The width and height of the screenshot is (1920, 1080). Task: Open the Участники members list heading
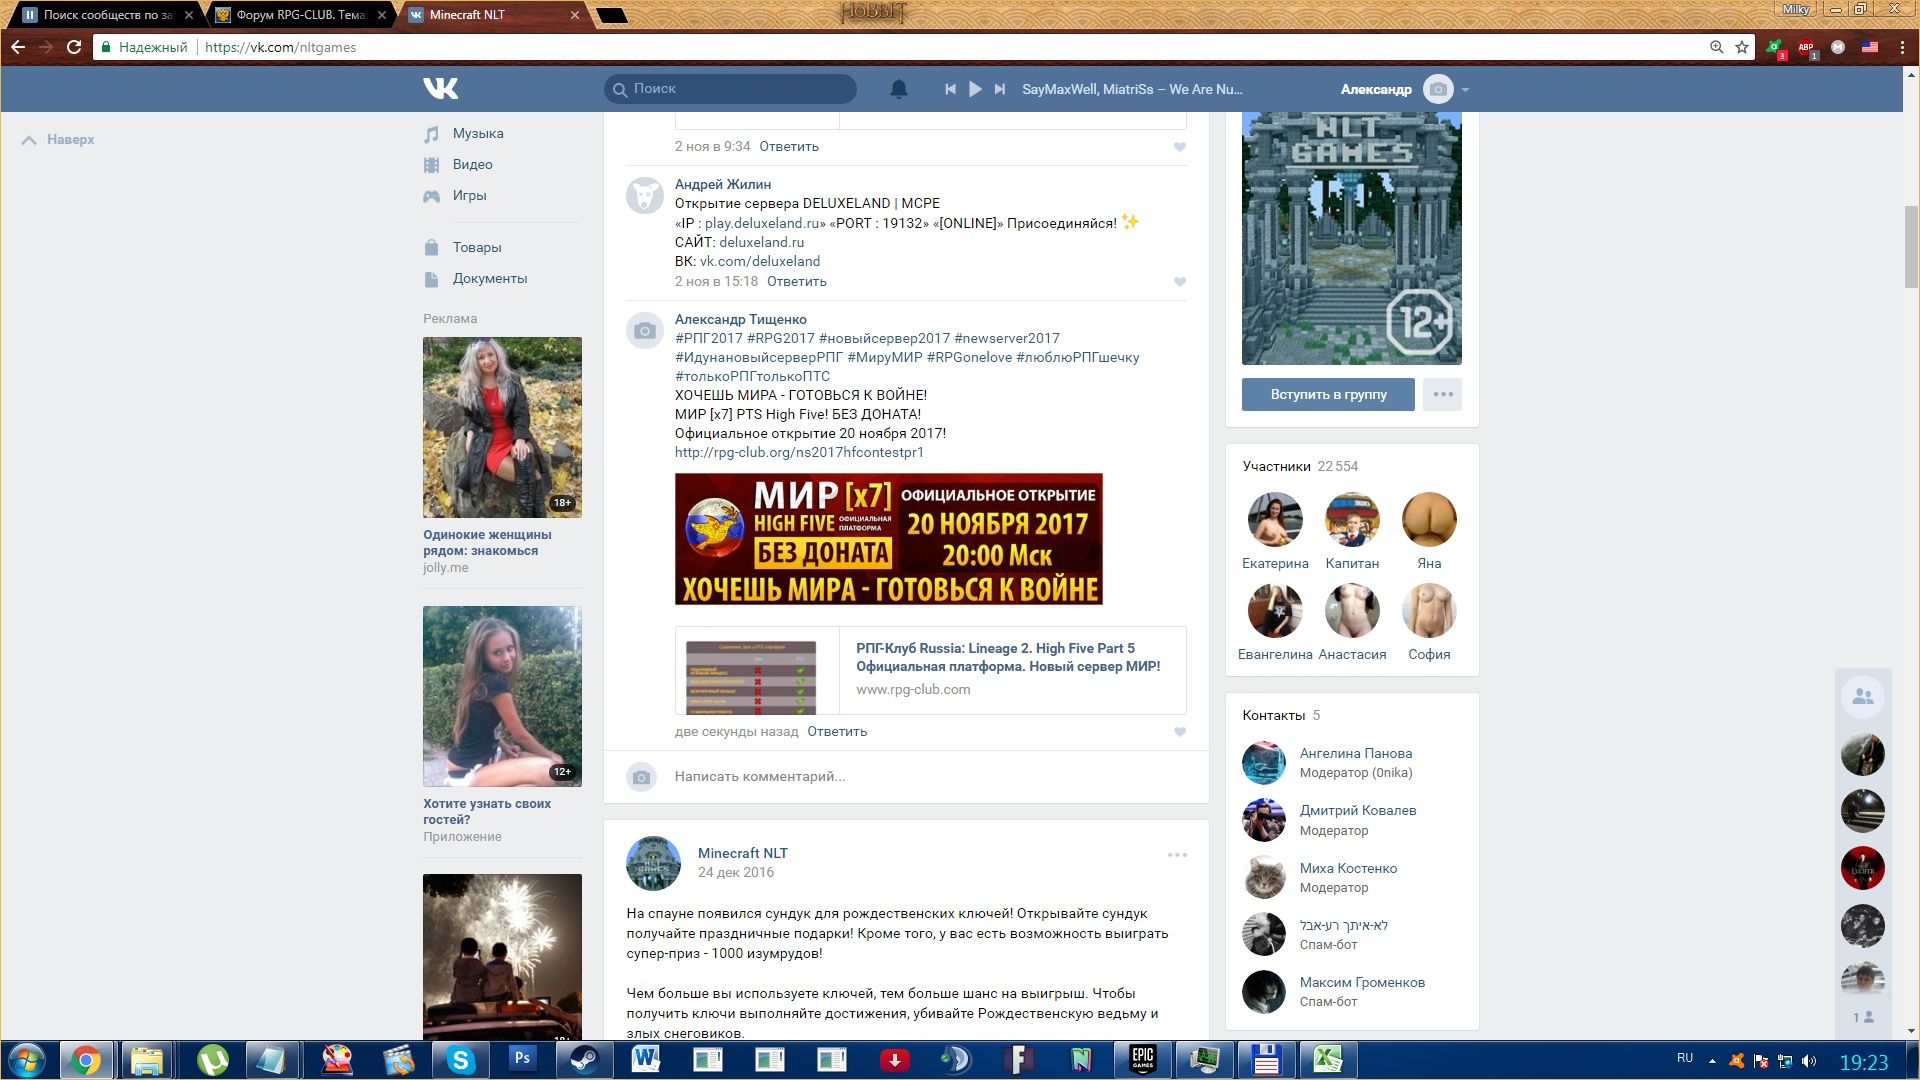[1276, 467]
